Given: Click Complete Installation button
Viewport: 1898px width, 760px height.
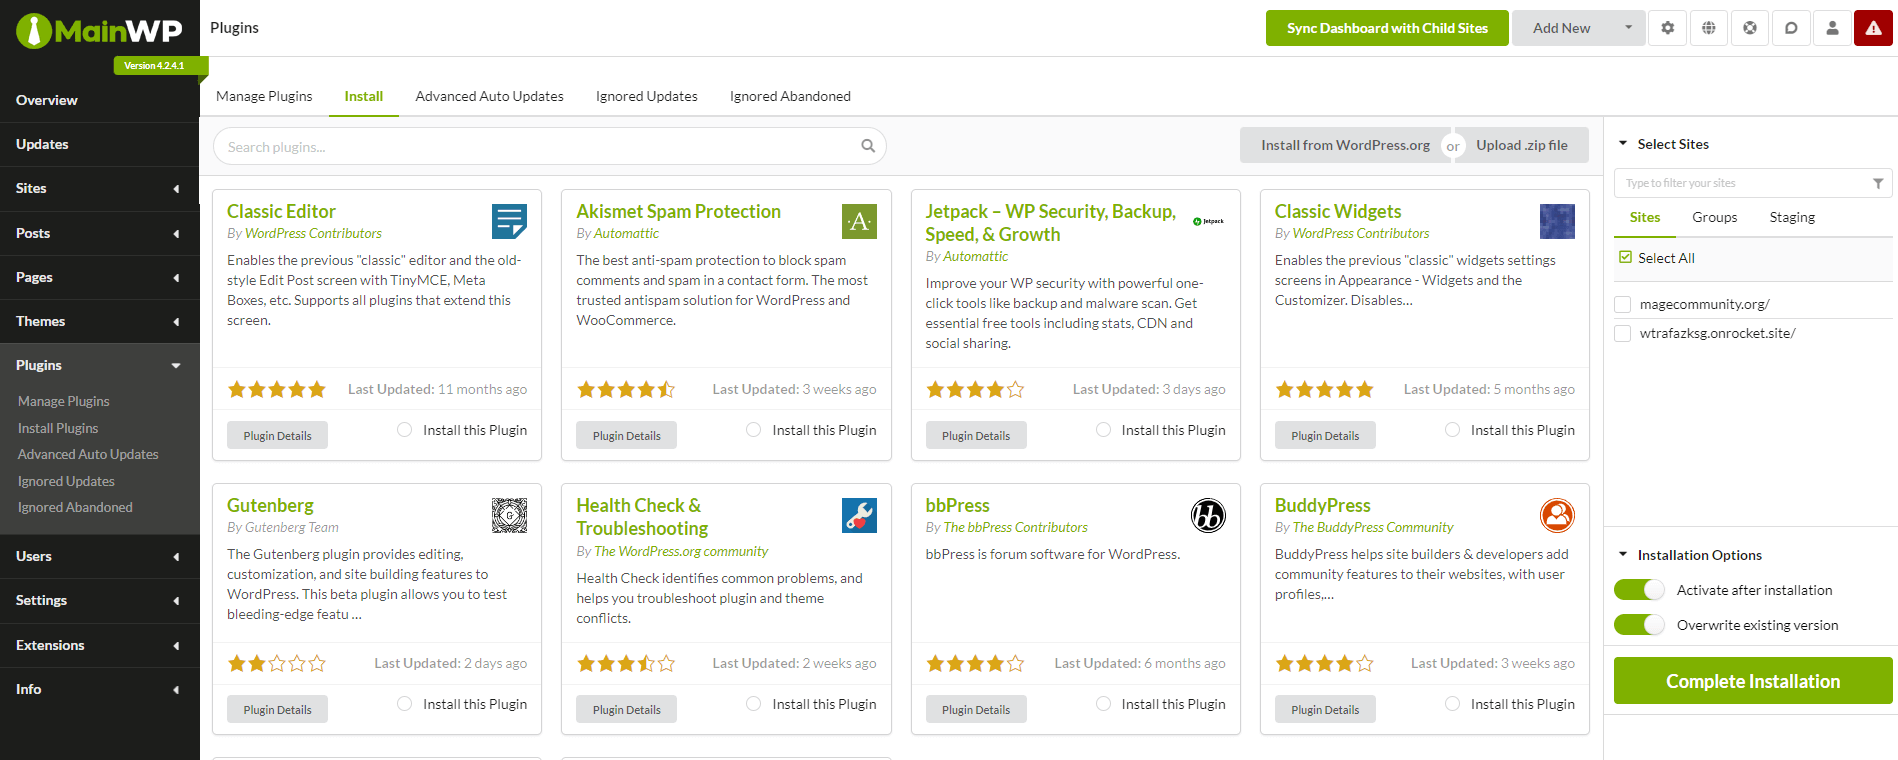Looking at the screenshot, I should coord(1753,681).
